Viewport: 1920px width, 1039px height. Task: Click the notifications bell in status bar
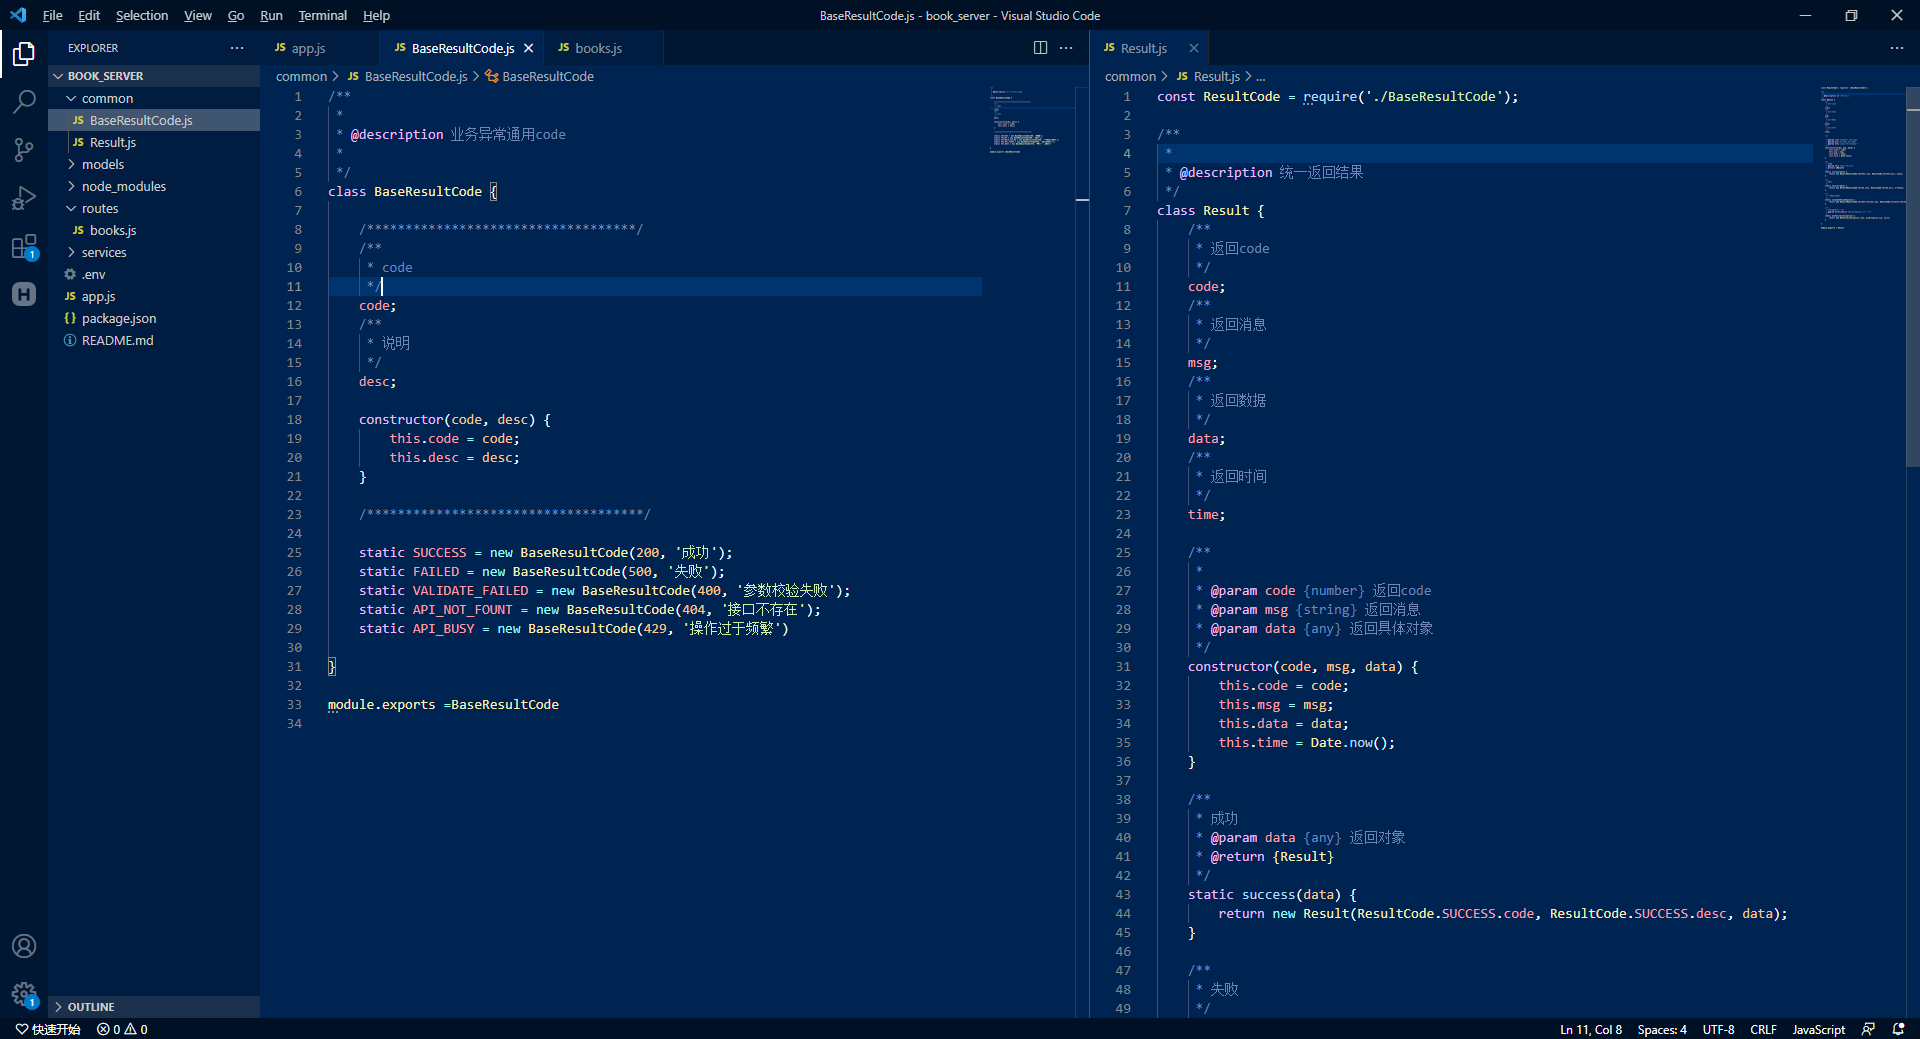[1898, 1029]
